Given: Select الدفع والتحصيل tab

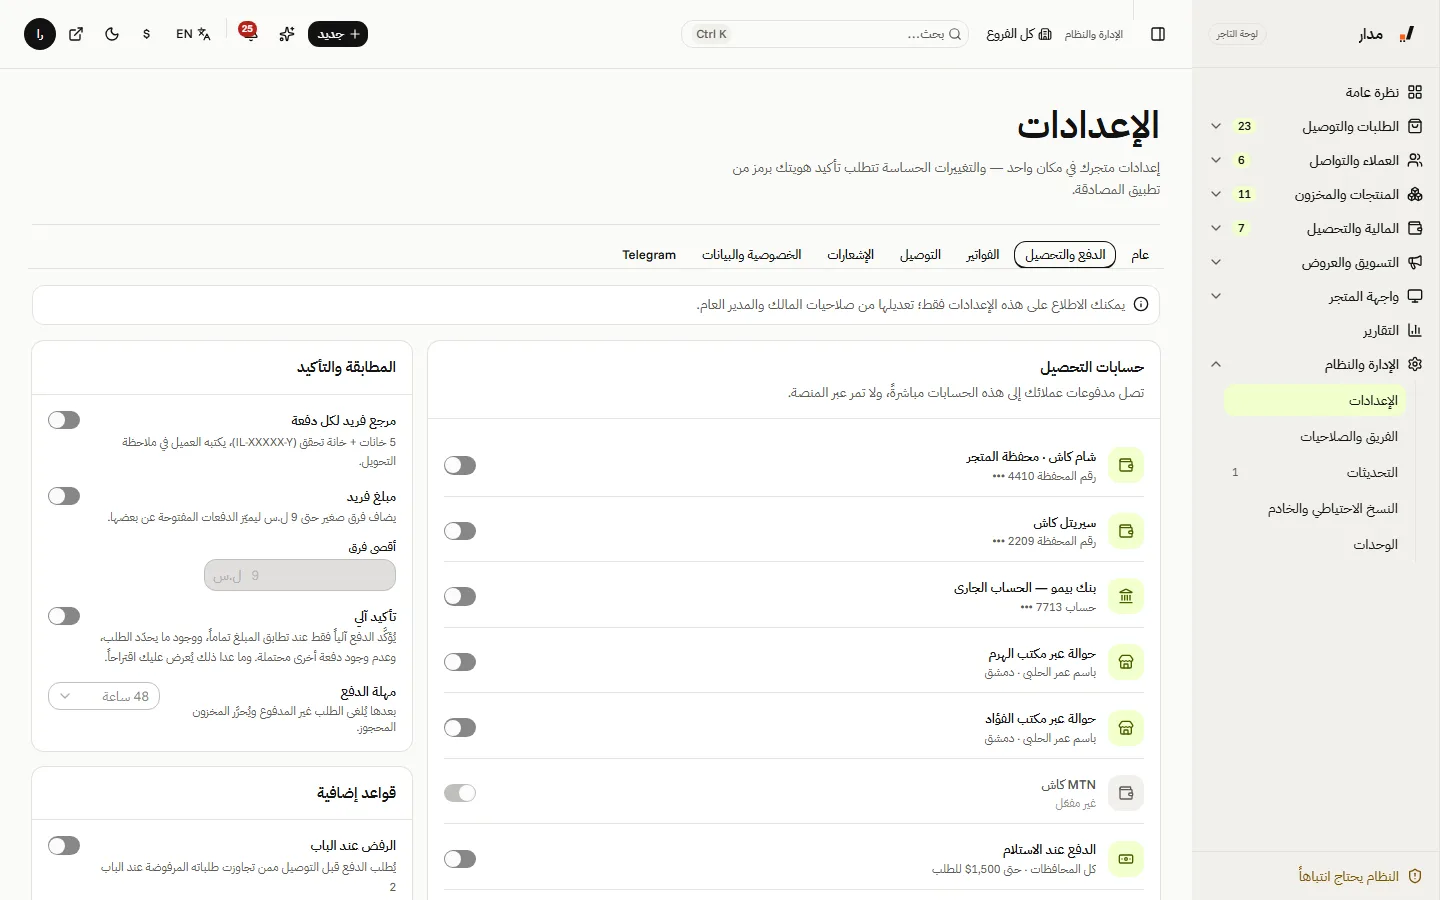Looking at the screenshot, I should click(1065, 255).
